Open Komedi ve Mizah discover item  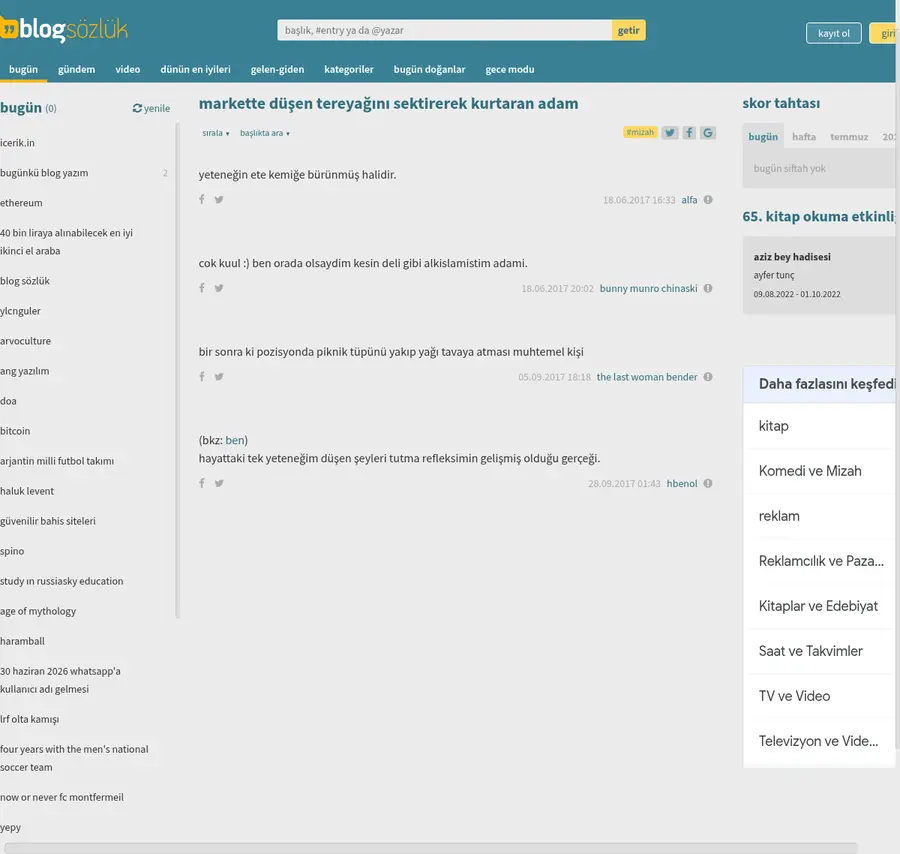(819, 471)
